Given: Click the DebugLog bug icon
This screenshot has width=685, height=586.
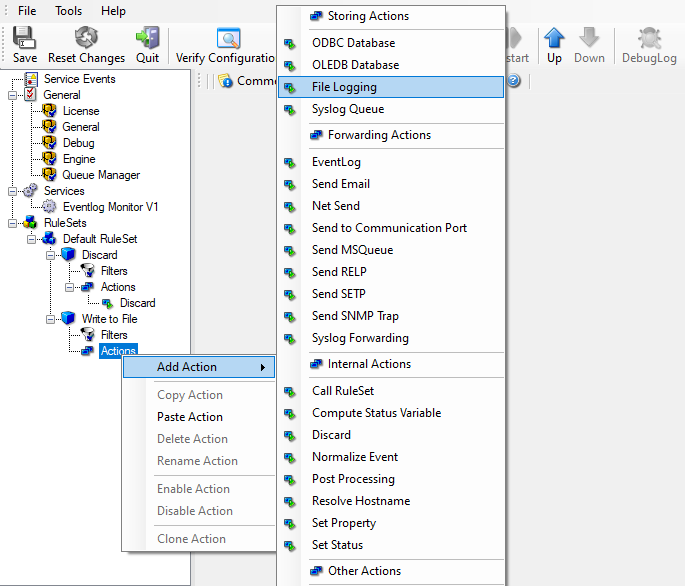Looking at the screenshot, I should coord(649,39).
